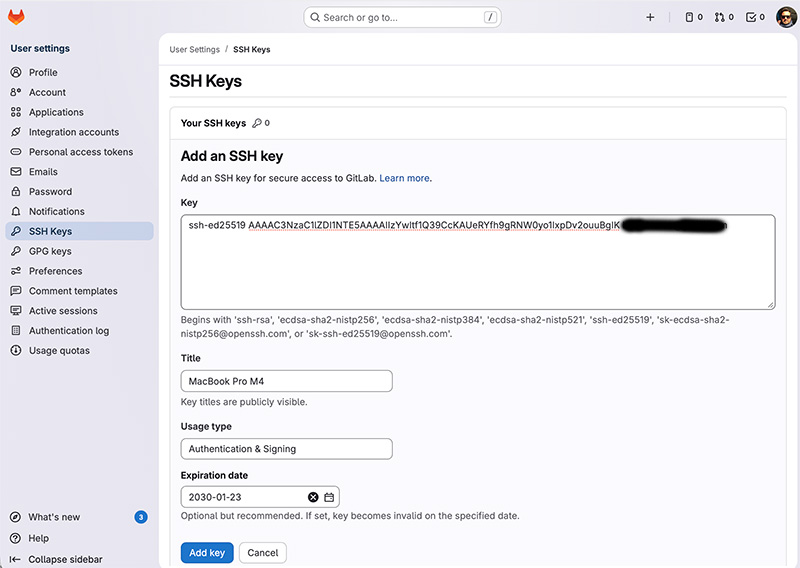
Task: Click SSH Keys breadcrumb link
Action: pyautogui.click(x=252, y=50)
